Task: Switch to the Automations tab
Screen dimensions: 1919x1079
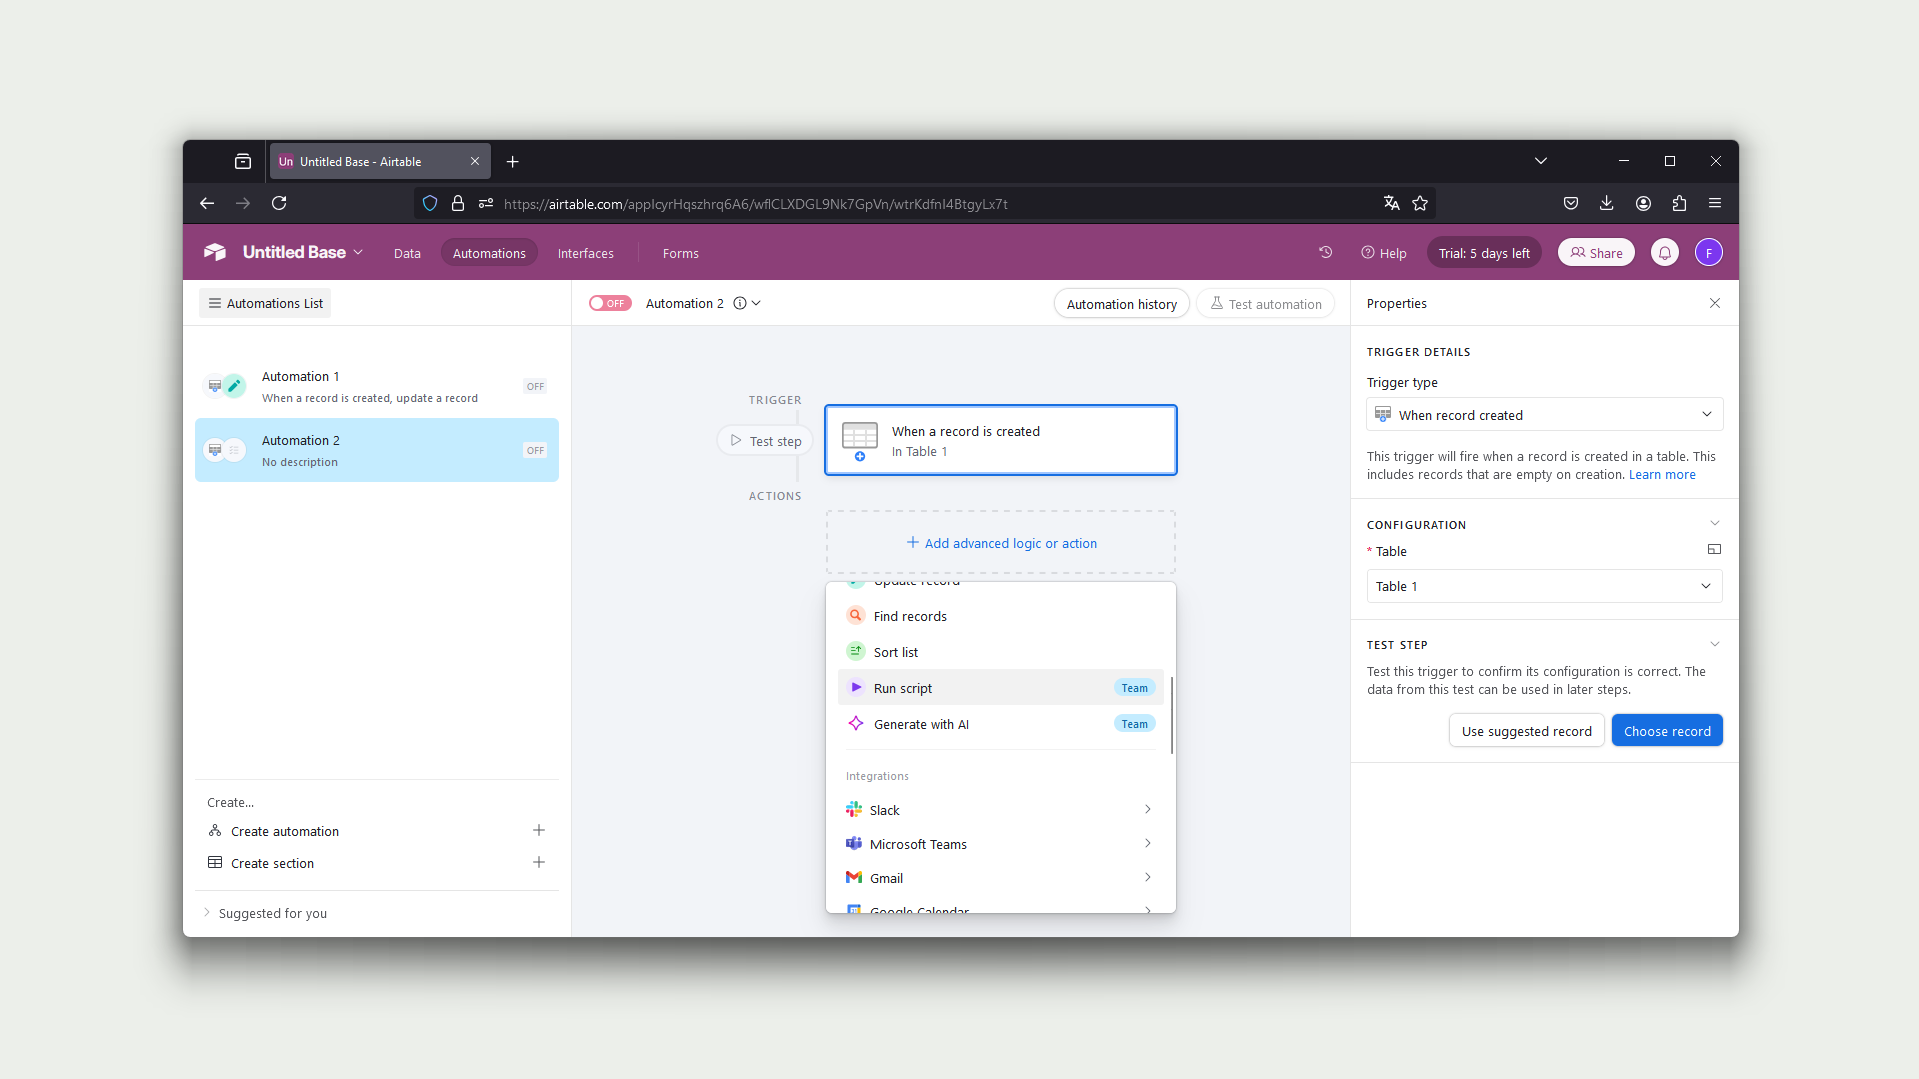Action: click(x=489, y=254)
